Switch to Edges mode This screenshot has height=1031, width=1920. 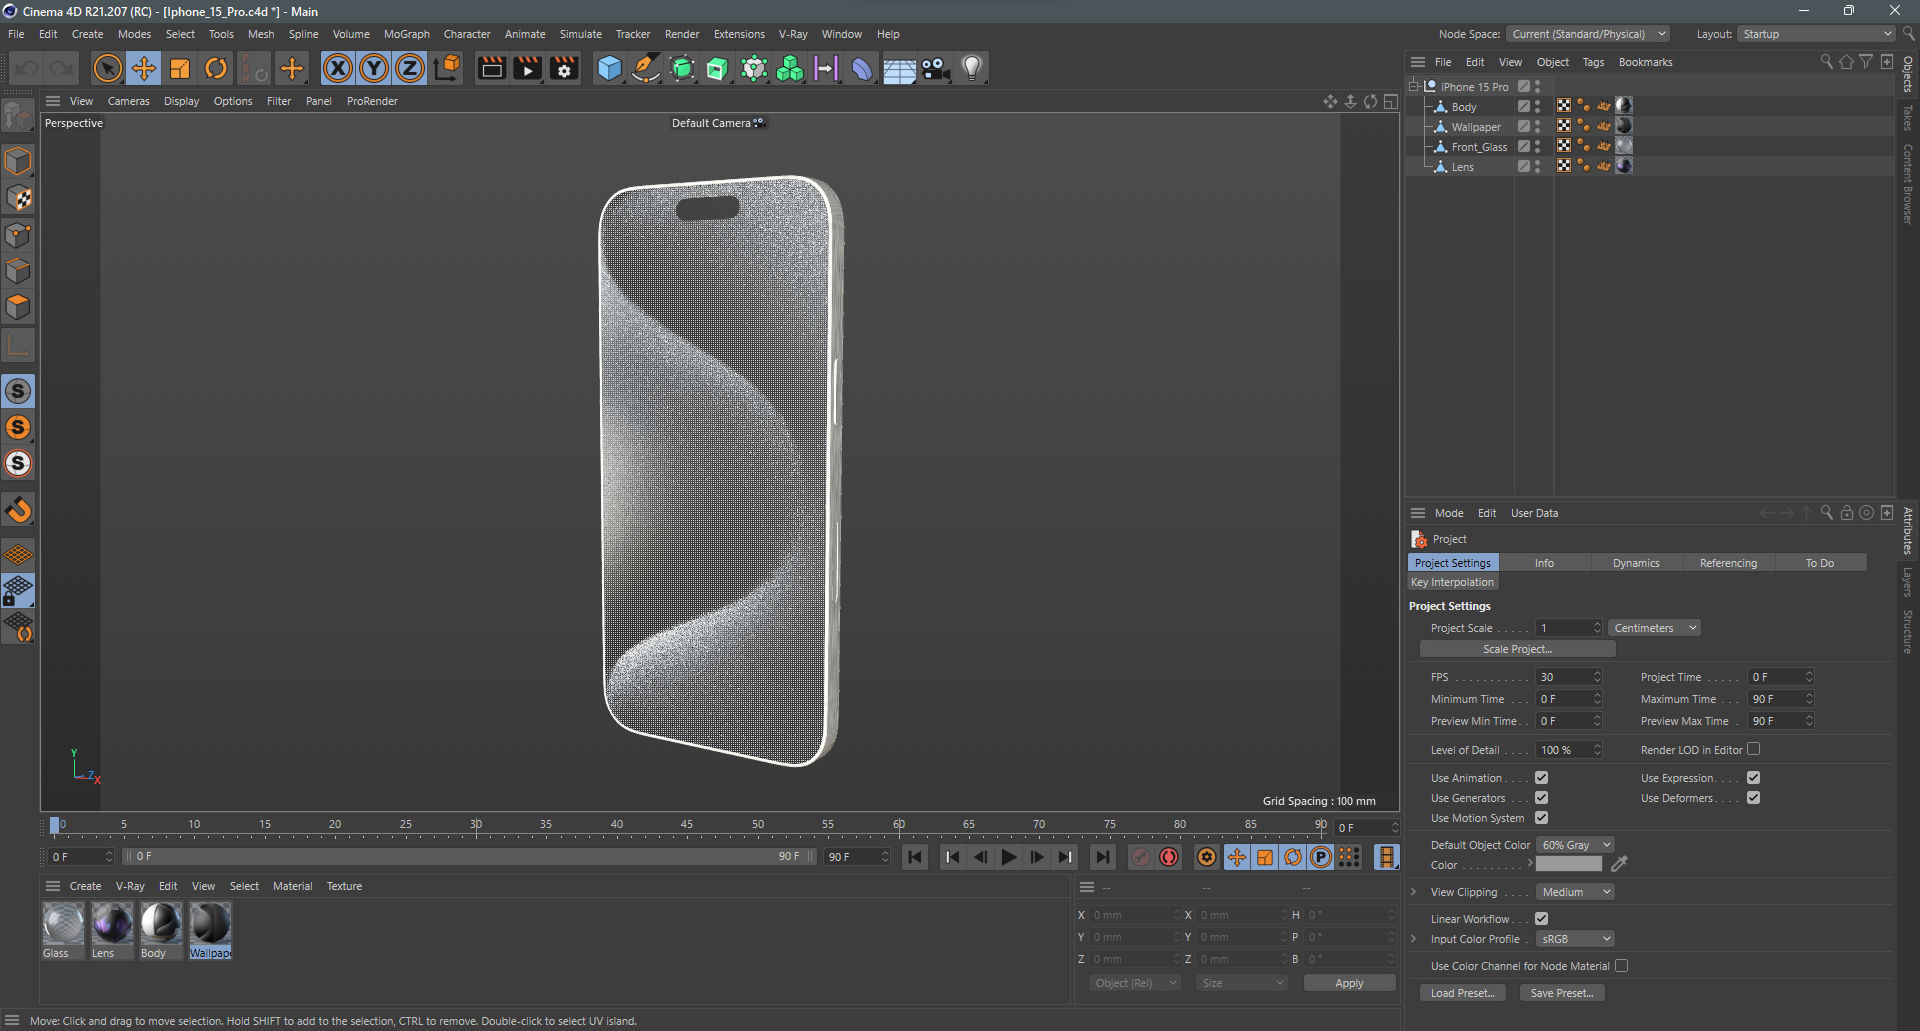[x=18, y=271]
